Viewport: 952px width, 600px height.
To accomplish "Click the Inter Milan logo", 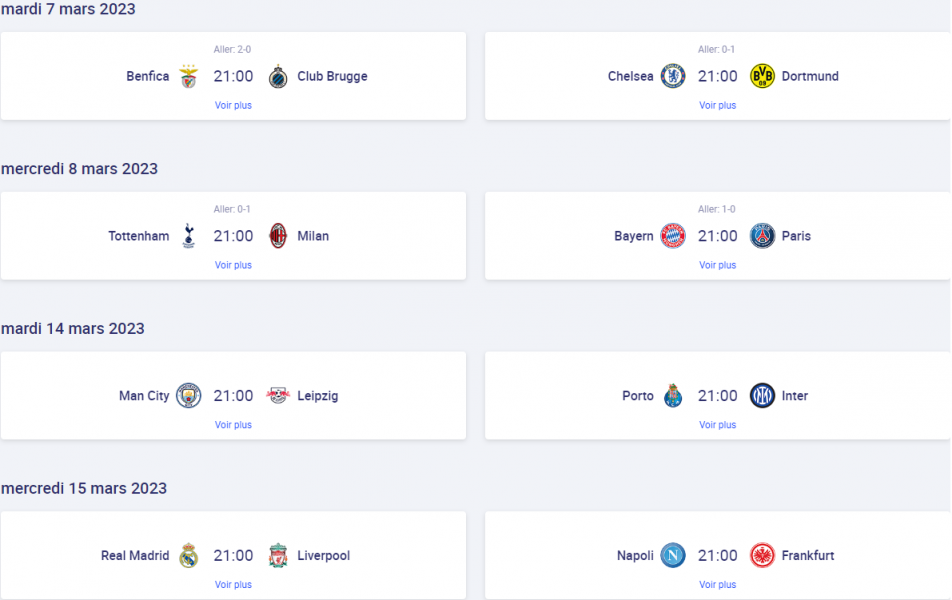I will point(762,396).
